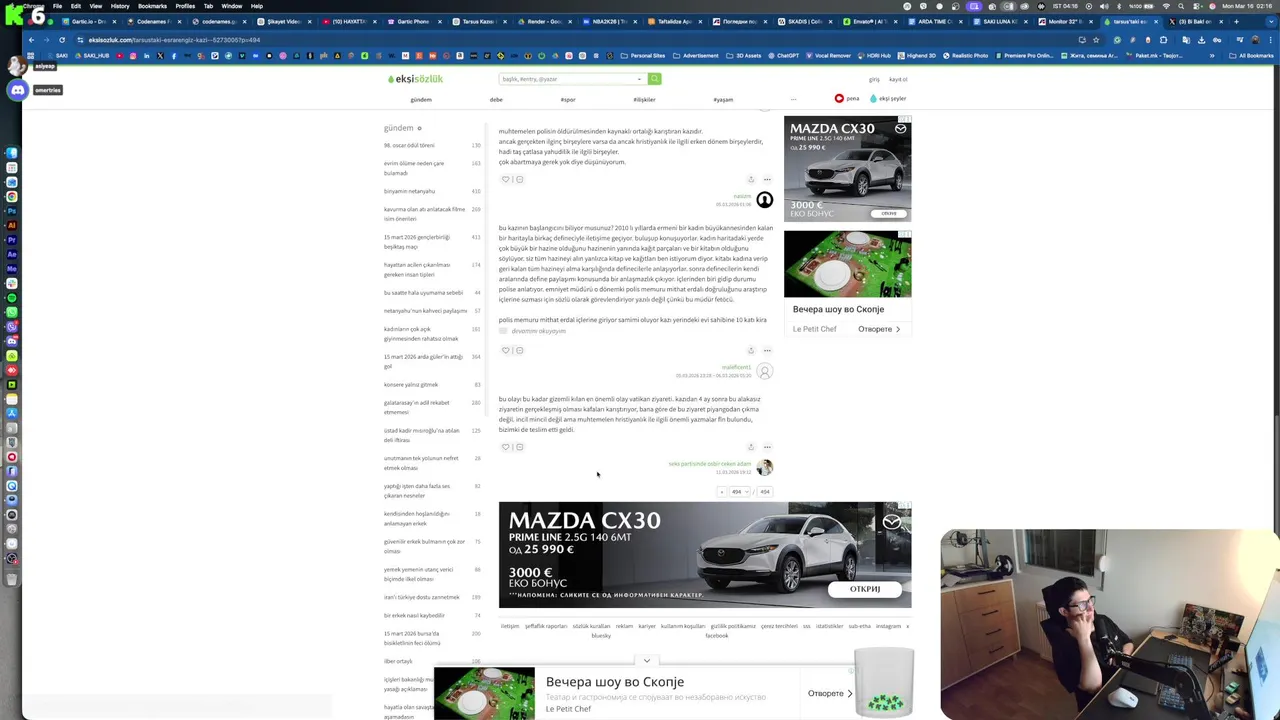Image resolution: width=1280 pixels, height=720 pixels.
Task: Open comment icon on maleficent1's entry
Action: (519, 350)
